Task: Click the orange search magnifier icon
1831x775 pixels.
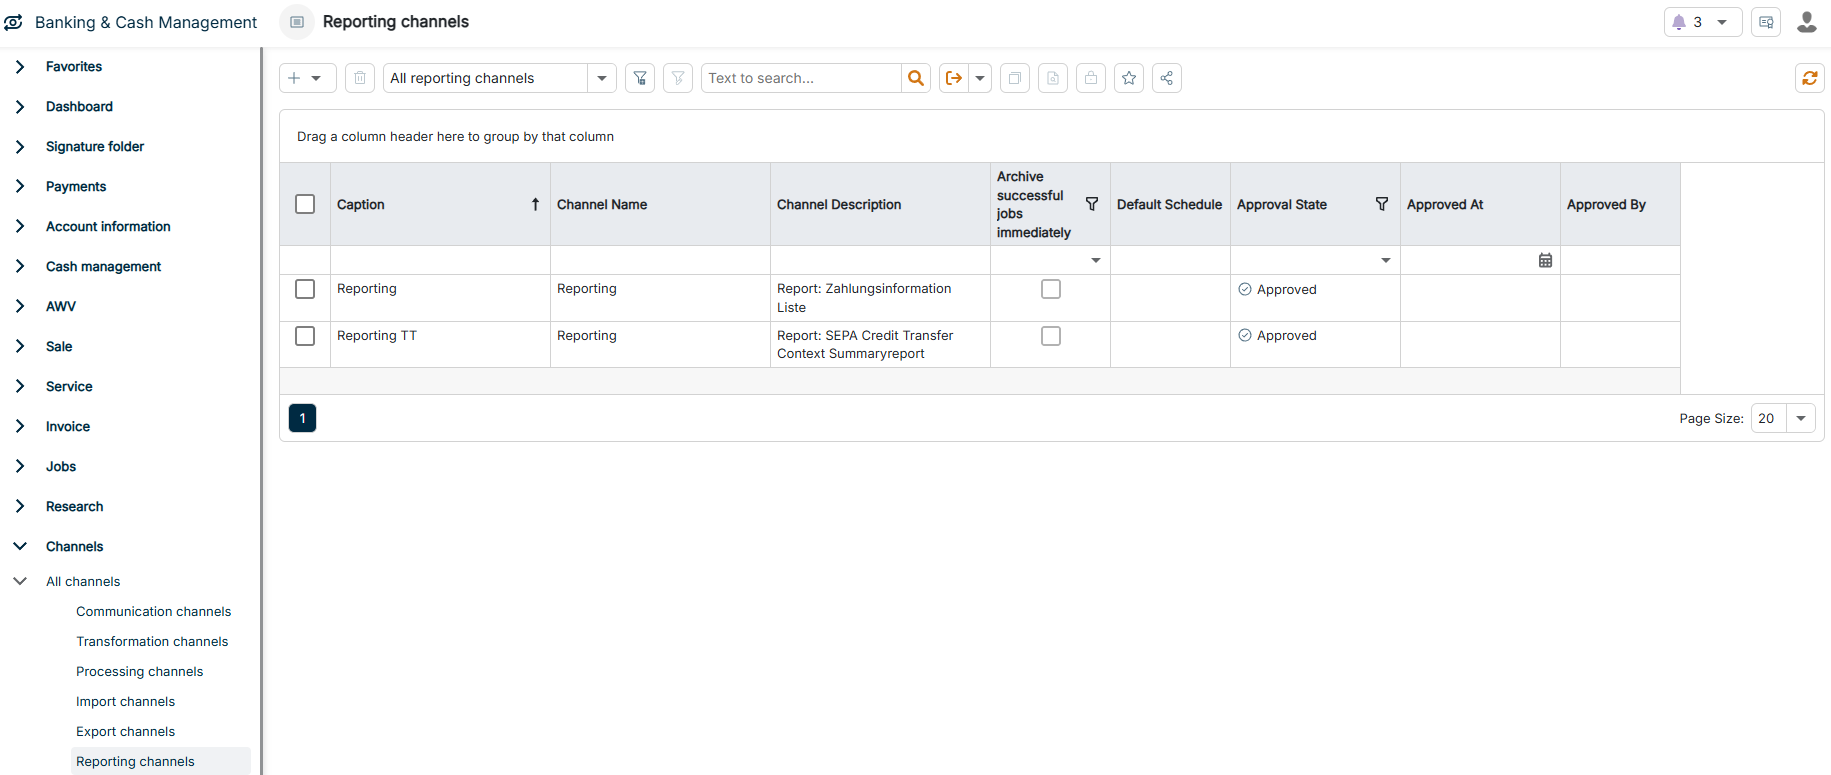Action: tap(916, 78)
